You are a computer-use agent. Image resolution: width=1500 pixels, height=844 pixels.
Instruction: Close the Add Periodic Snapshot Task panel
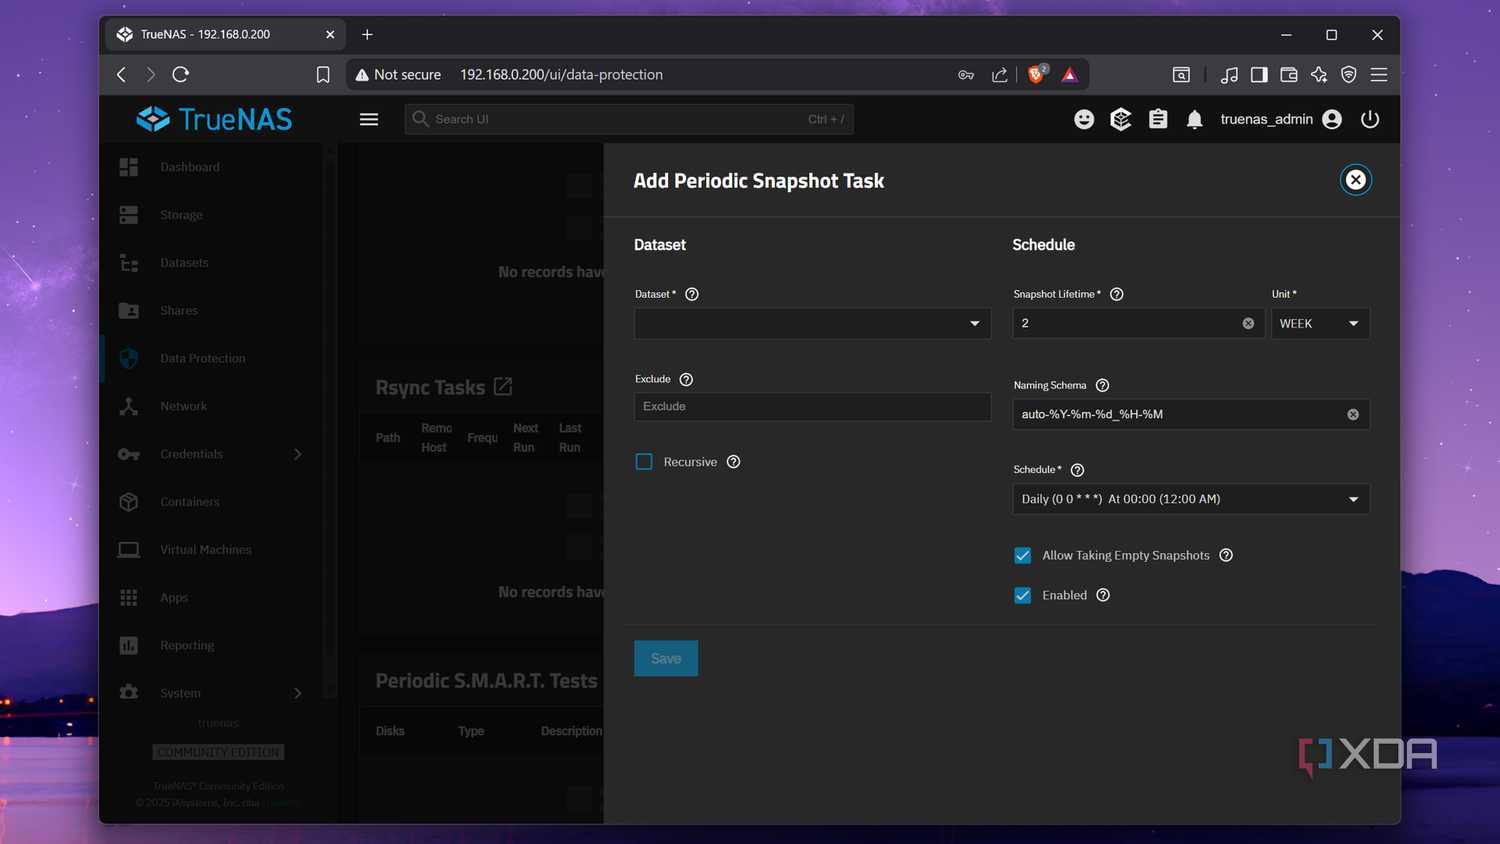click(x=1355, y=180)
